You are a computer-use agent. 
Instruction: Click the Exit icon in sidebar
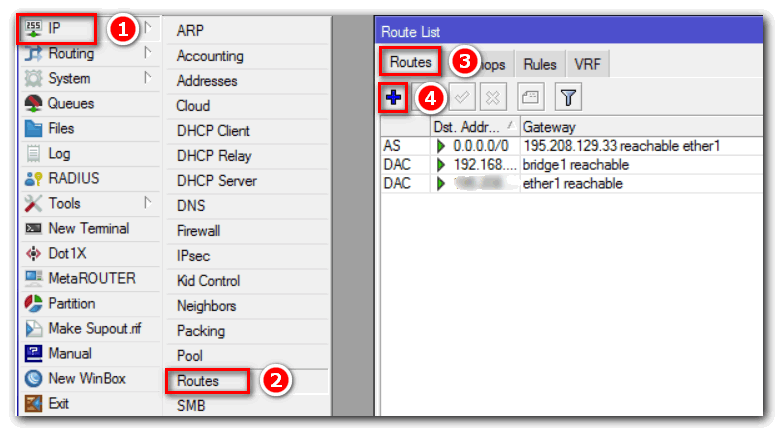click(34, 404)
